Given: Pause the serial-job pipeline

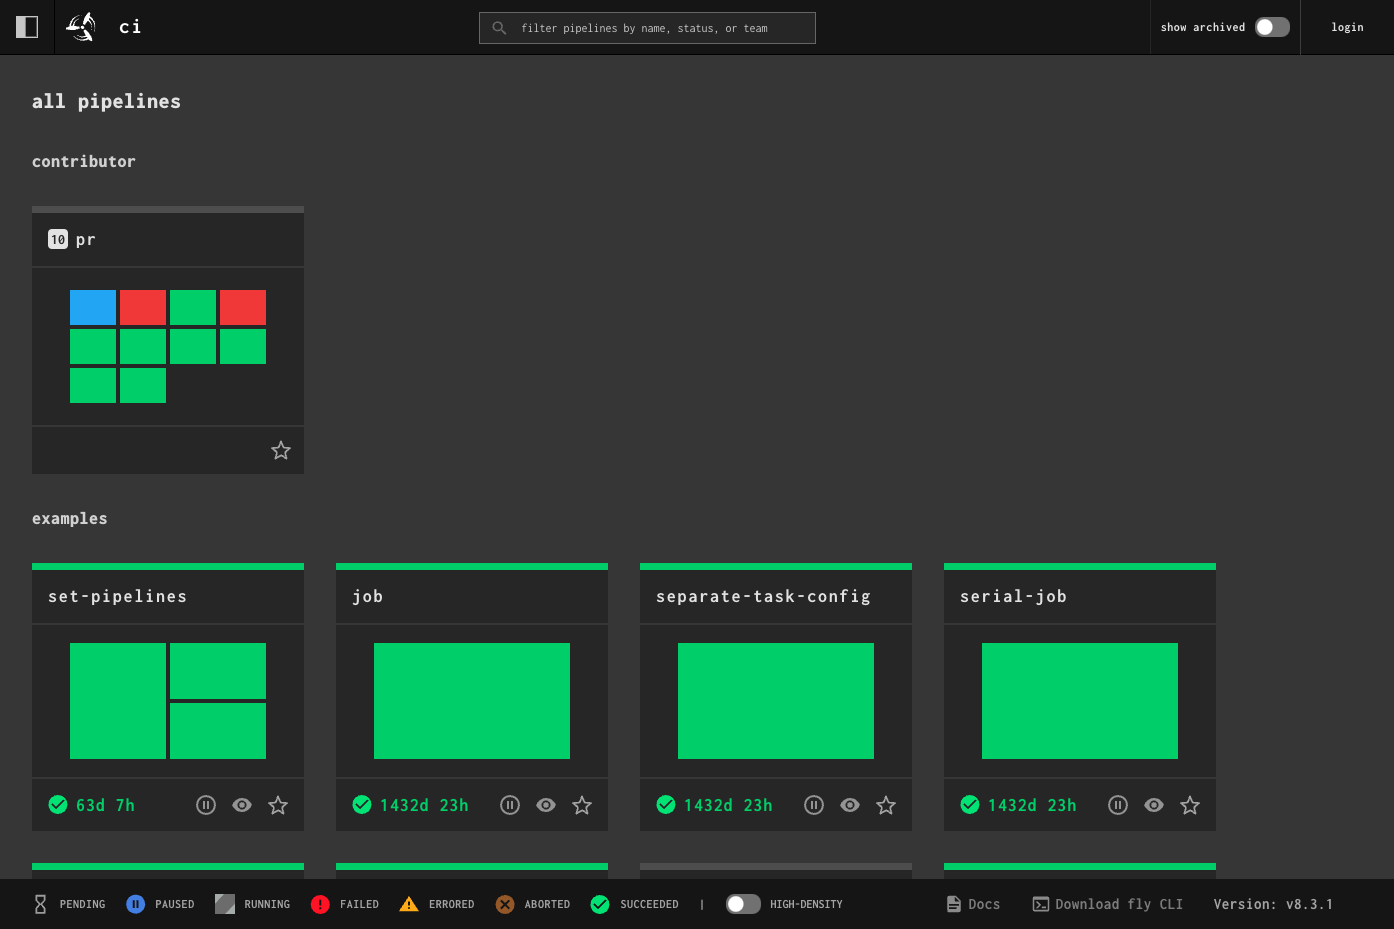Looking at the screenshot, I should click(x=1118, y=805).
